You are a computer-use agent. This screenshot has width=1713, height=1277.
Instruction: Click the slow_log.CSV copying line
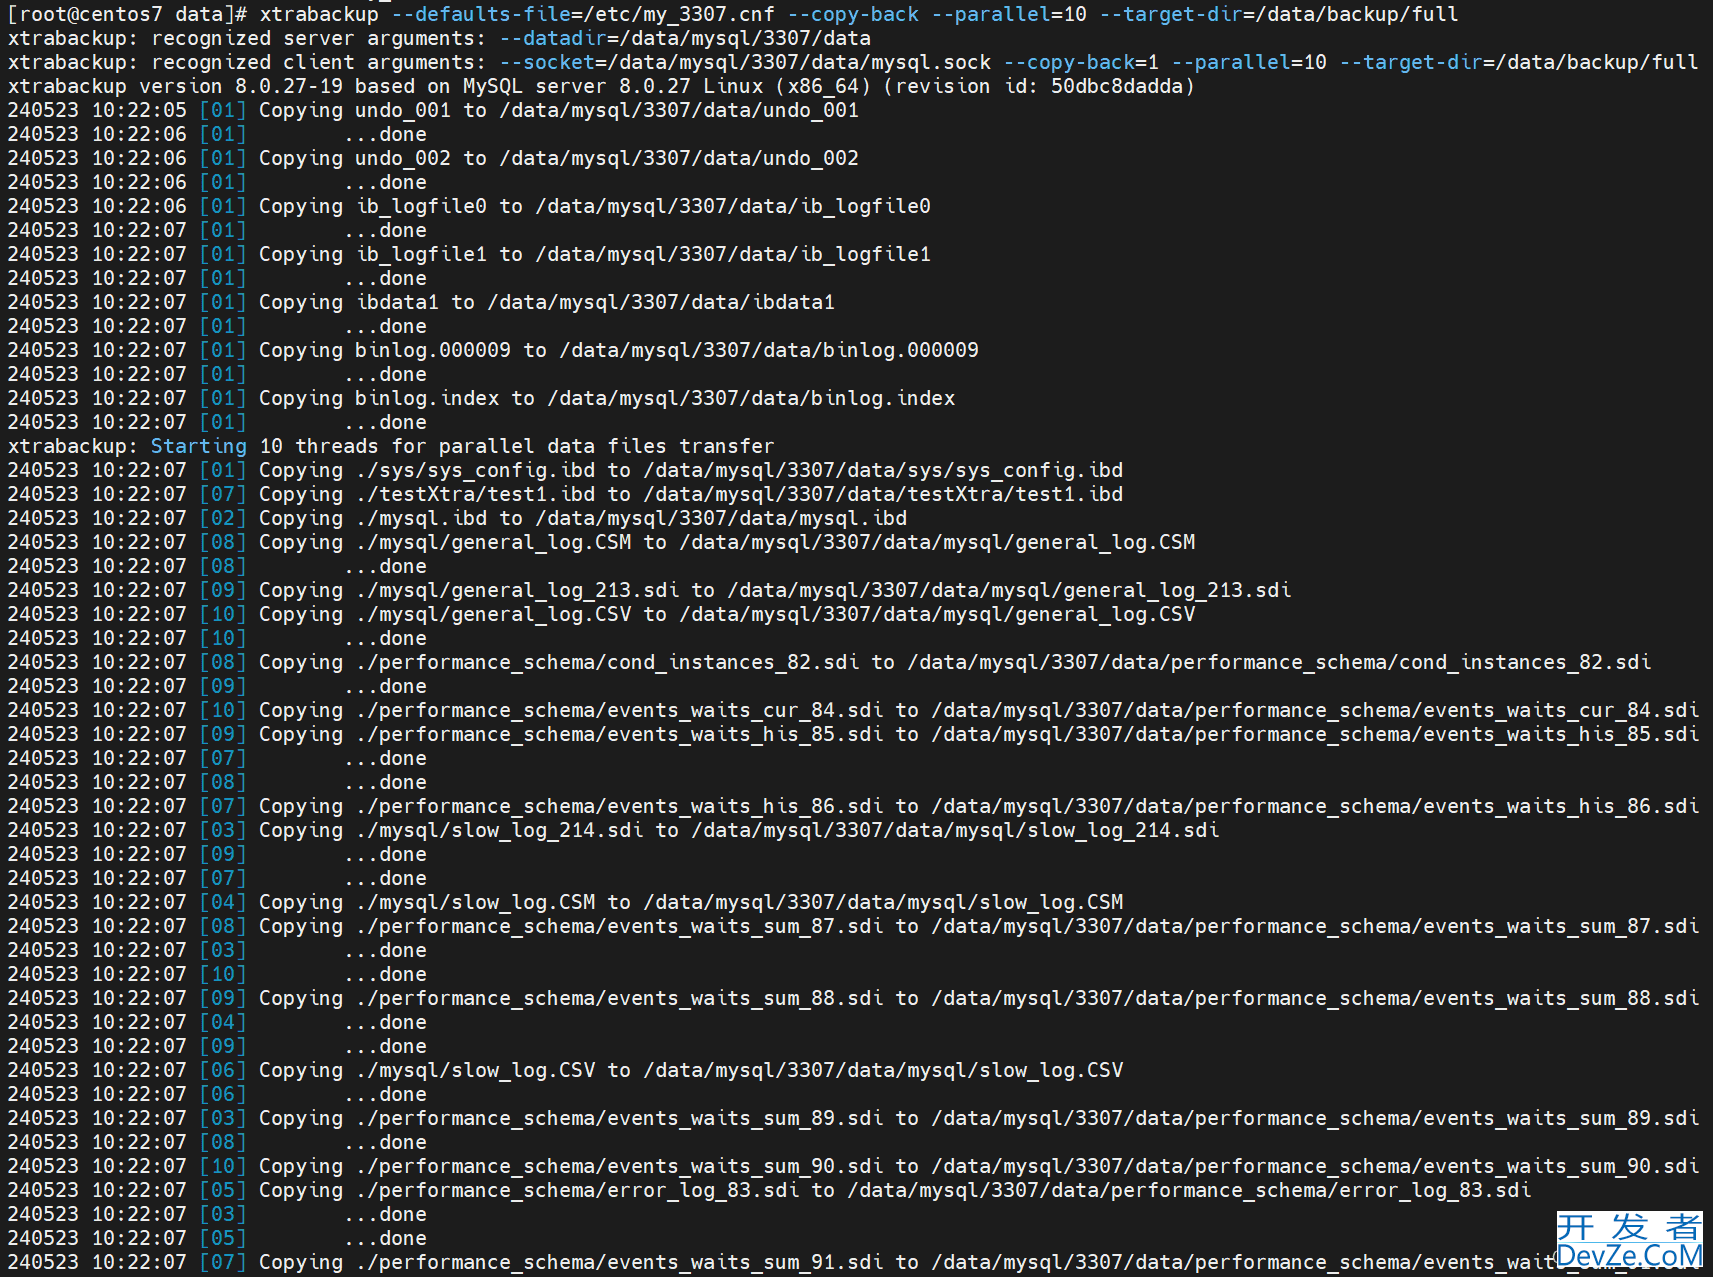tap(565, 1070)
